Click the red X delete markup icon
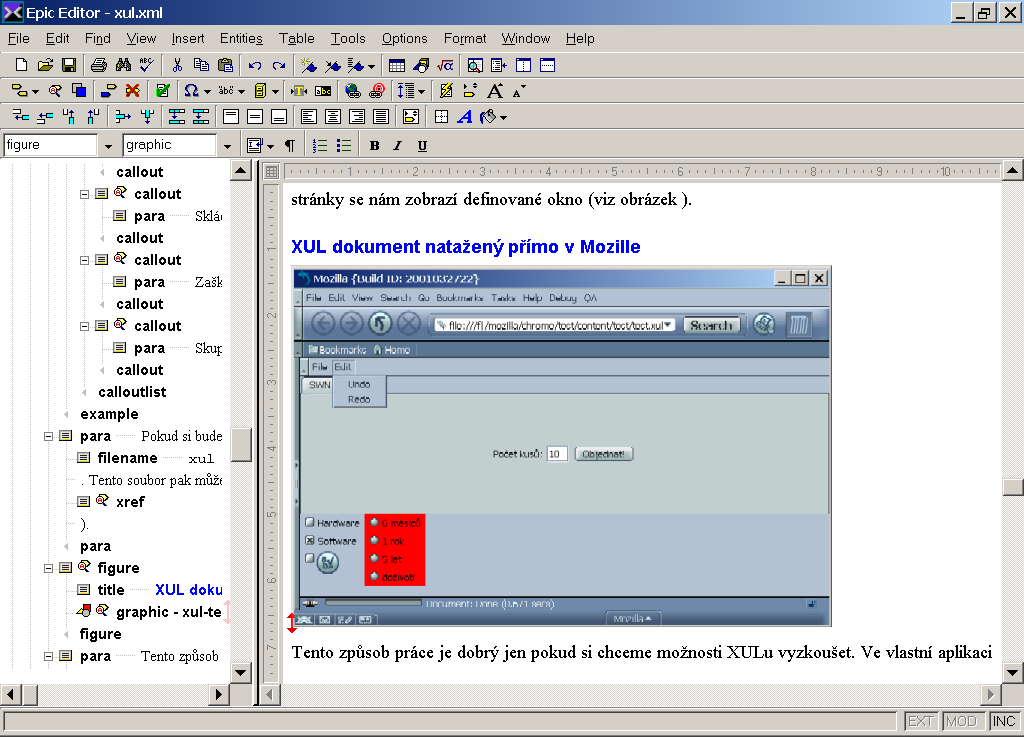This screenshot has height=737, width=1024. point(133,91)
